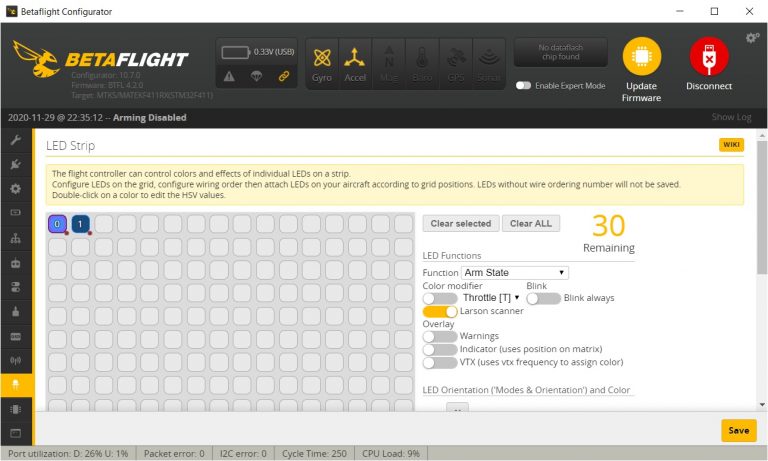Viewport: 768px width, 461px height.
Task: Open the OSD tab icon
Action: pos(16,337)
